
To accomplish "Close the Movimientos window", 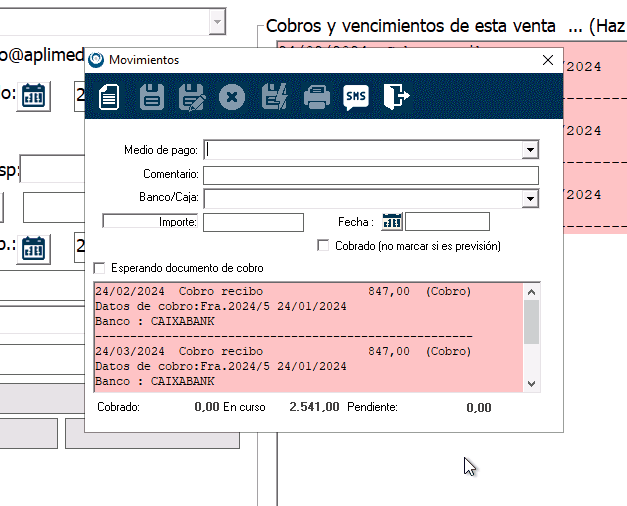I will point(547,60).
